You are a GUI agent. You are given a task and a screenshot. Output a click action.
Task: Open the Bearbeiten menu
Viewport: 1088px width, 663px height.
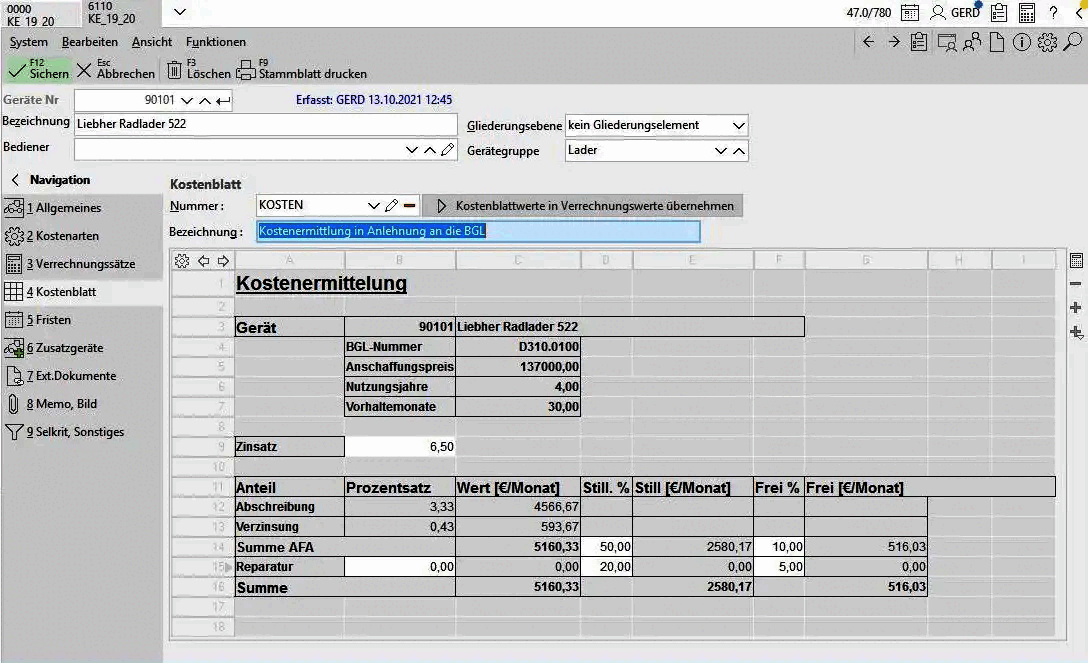pyautogui.click(x=90, y=42)
